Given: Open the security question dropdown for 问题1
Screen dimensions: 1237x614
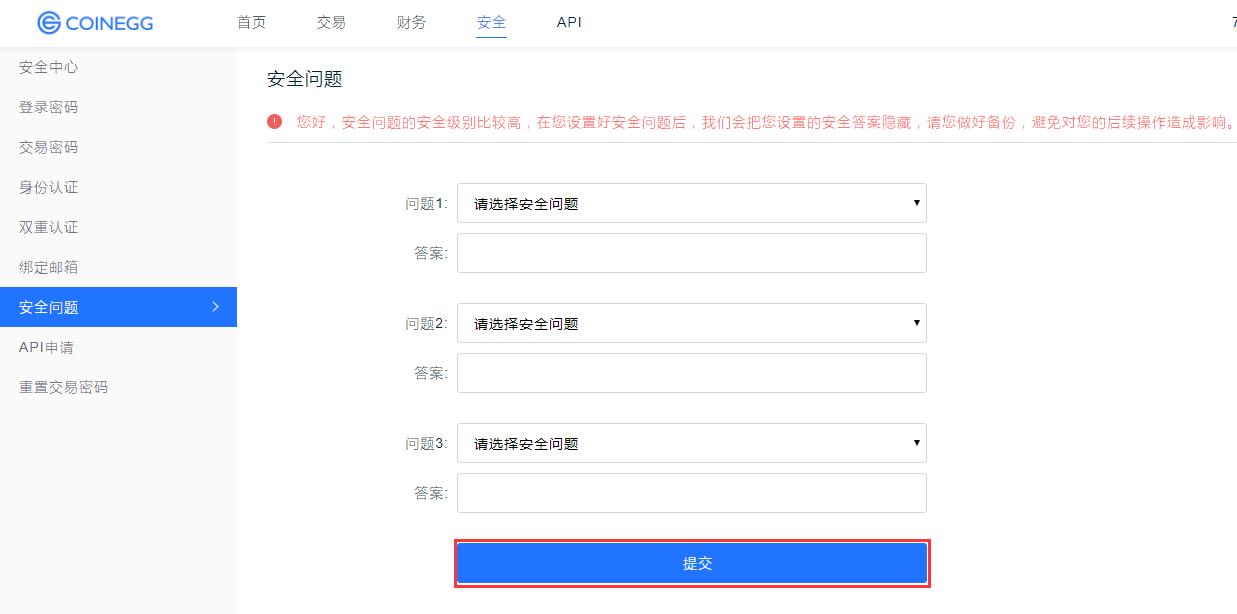Looking at the screenshot, I should tap(690, 202).
